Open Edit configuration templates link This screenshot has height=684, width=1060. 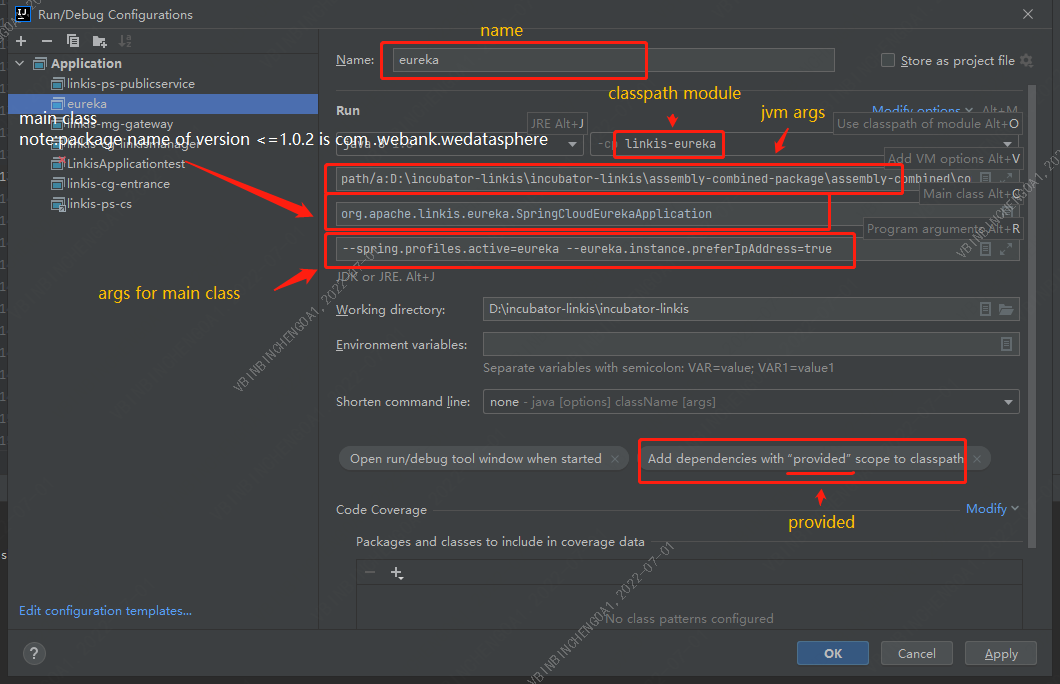pos(105,611)
